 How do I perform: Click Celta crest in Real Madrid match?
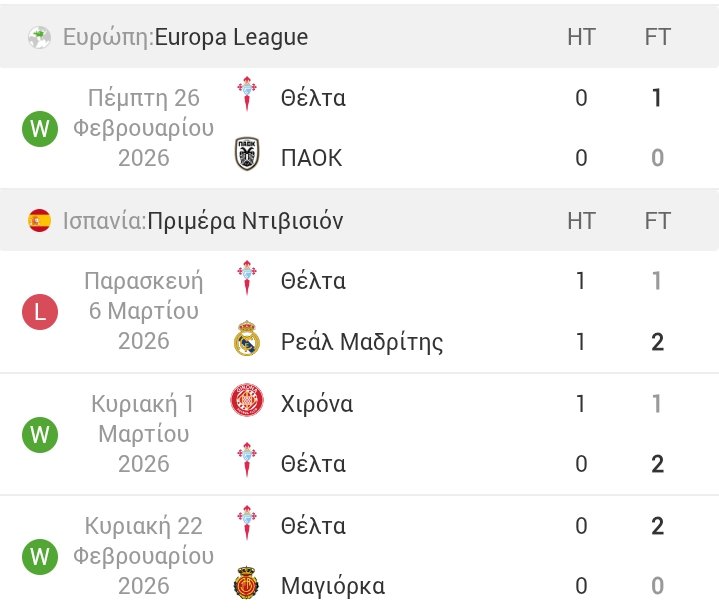click(246, 279)
